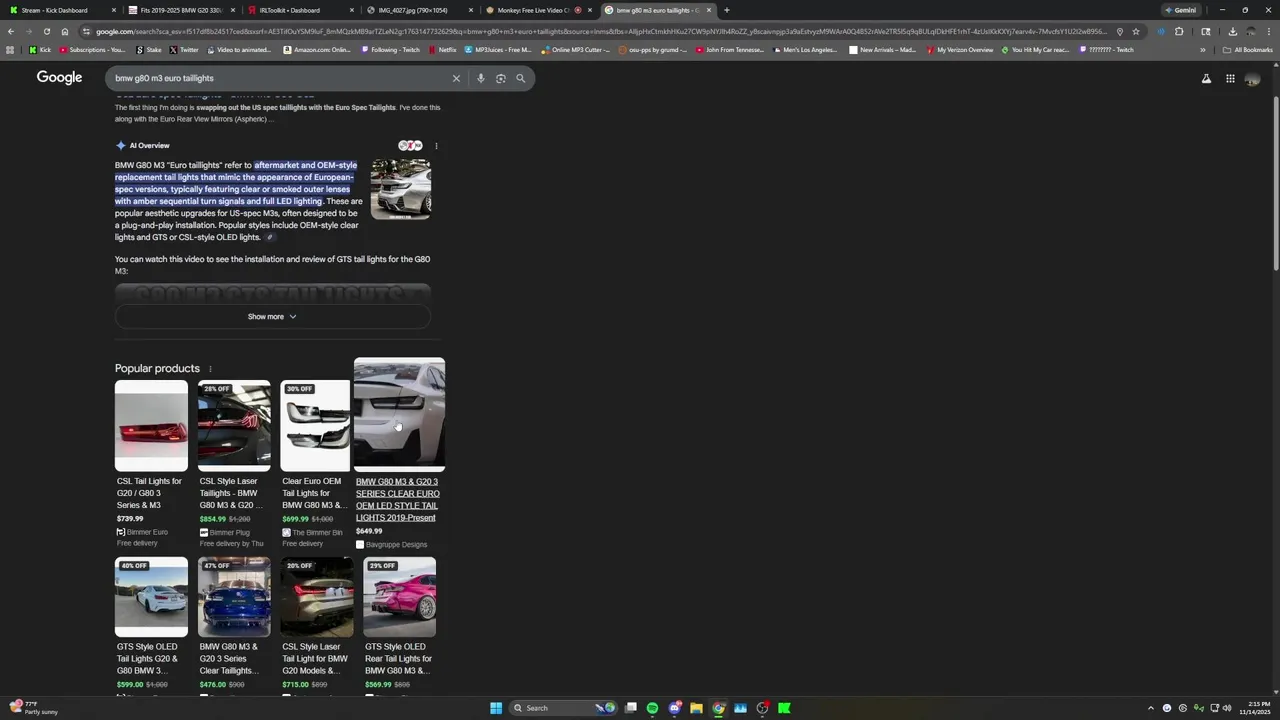Open Clear Euro OEM Tail Lights product title
The width and height of the screenshot is (1280, 720).
click(x=314, y=493)
